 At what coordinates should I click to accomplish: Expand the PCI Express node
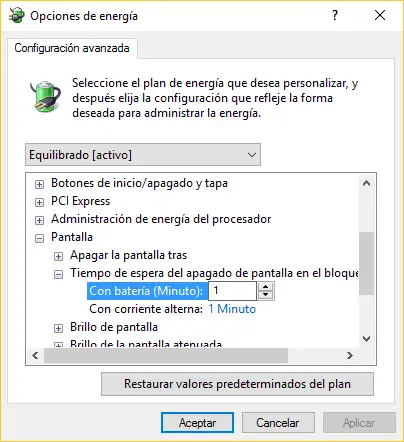tap(39, 202)
